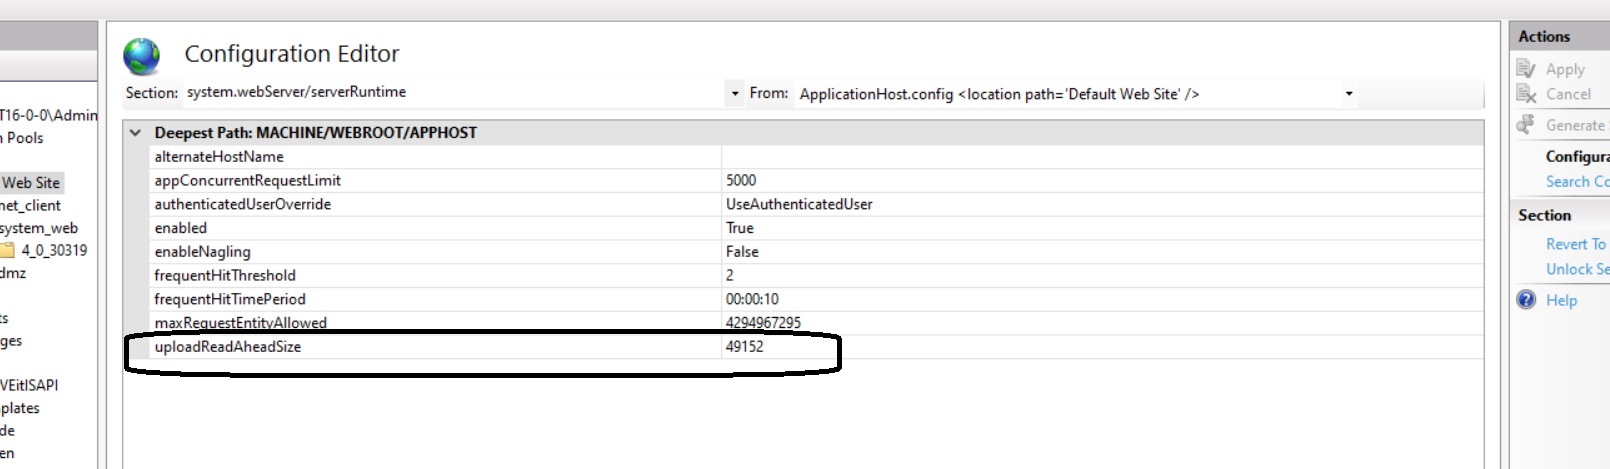Screen dimensions: 1610x469
Task: Open the Section dropdown arrow
Action: tap(735, 93)
